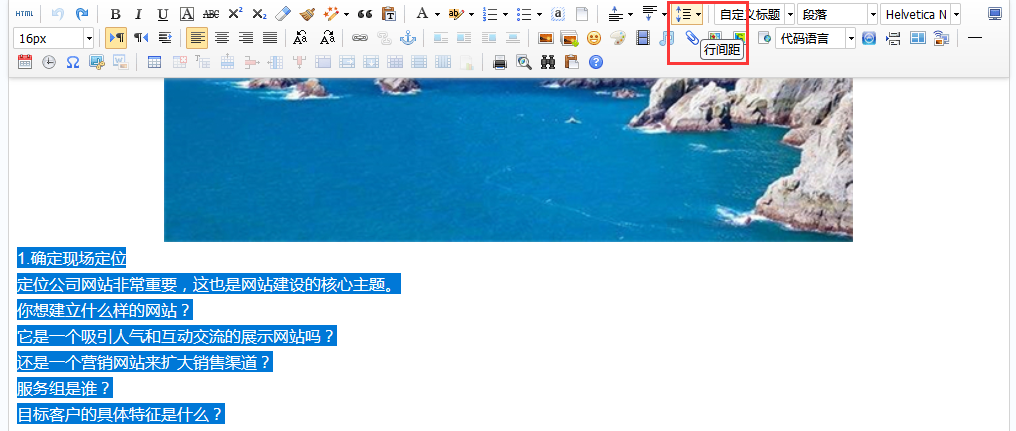This screenshot has width=1016, height=431.
Task: Insert a page break icon
Action: point(894,38)
